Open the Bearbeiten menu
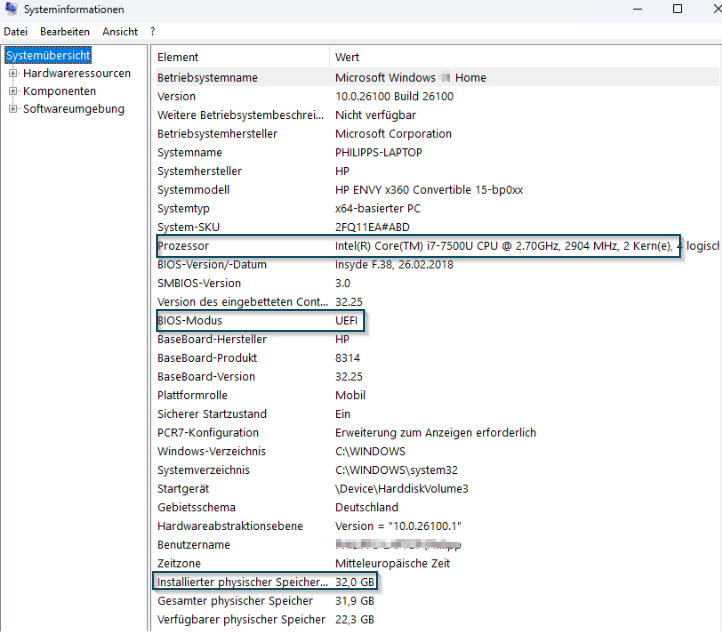The height and width of the screenshot is (632, 722). point(64,32)
